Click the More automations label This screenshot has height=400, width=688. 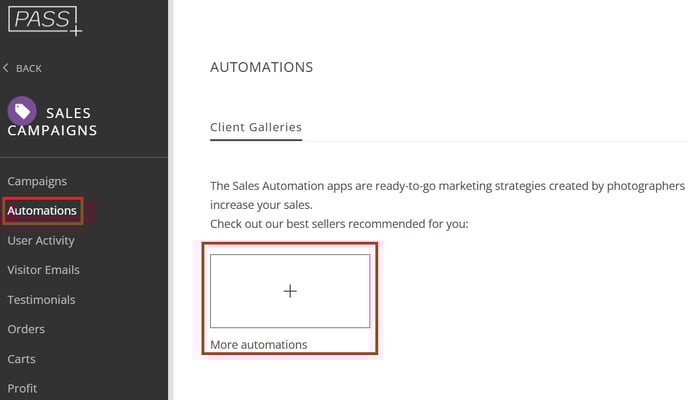click(x=258, y=345)
